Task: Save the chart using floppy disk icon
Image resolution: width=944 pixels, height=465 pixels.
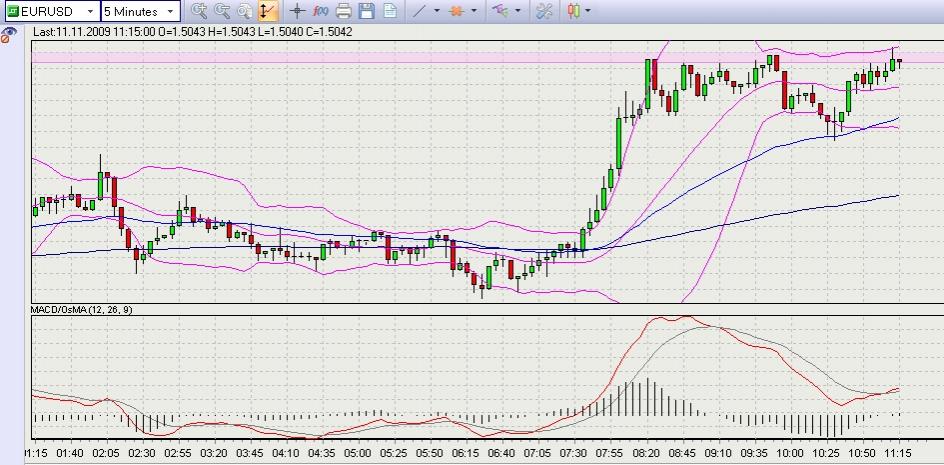Action: point(366,11)
